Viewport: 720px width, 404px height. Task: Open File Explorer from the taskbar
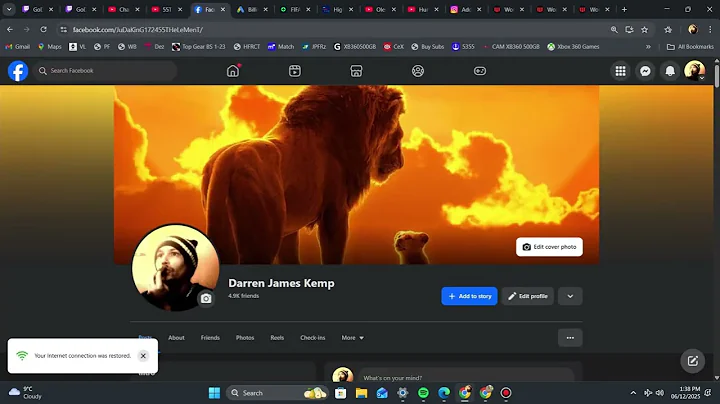click(x=361, y=393)
